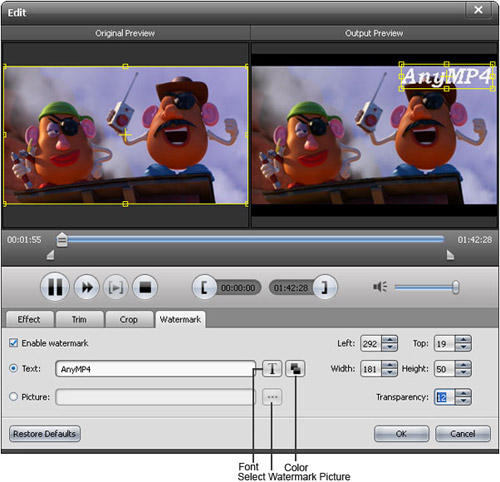This screenshot has height=482, width=500.
Task: Switch to the Effect tab
Action: pyautogui.click(x=29, y=319)
